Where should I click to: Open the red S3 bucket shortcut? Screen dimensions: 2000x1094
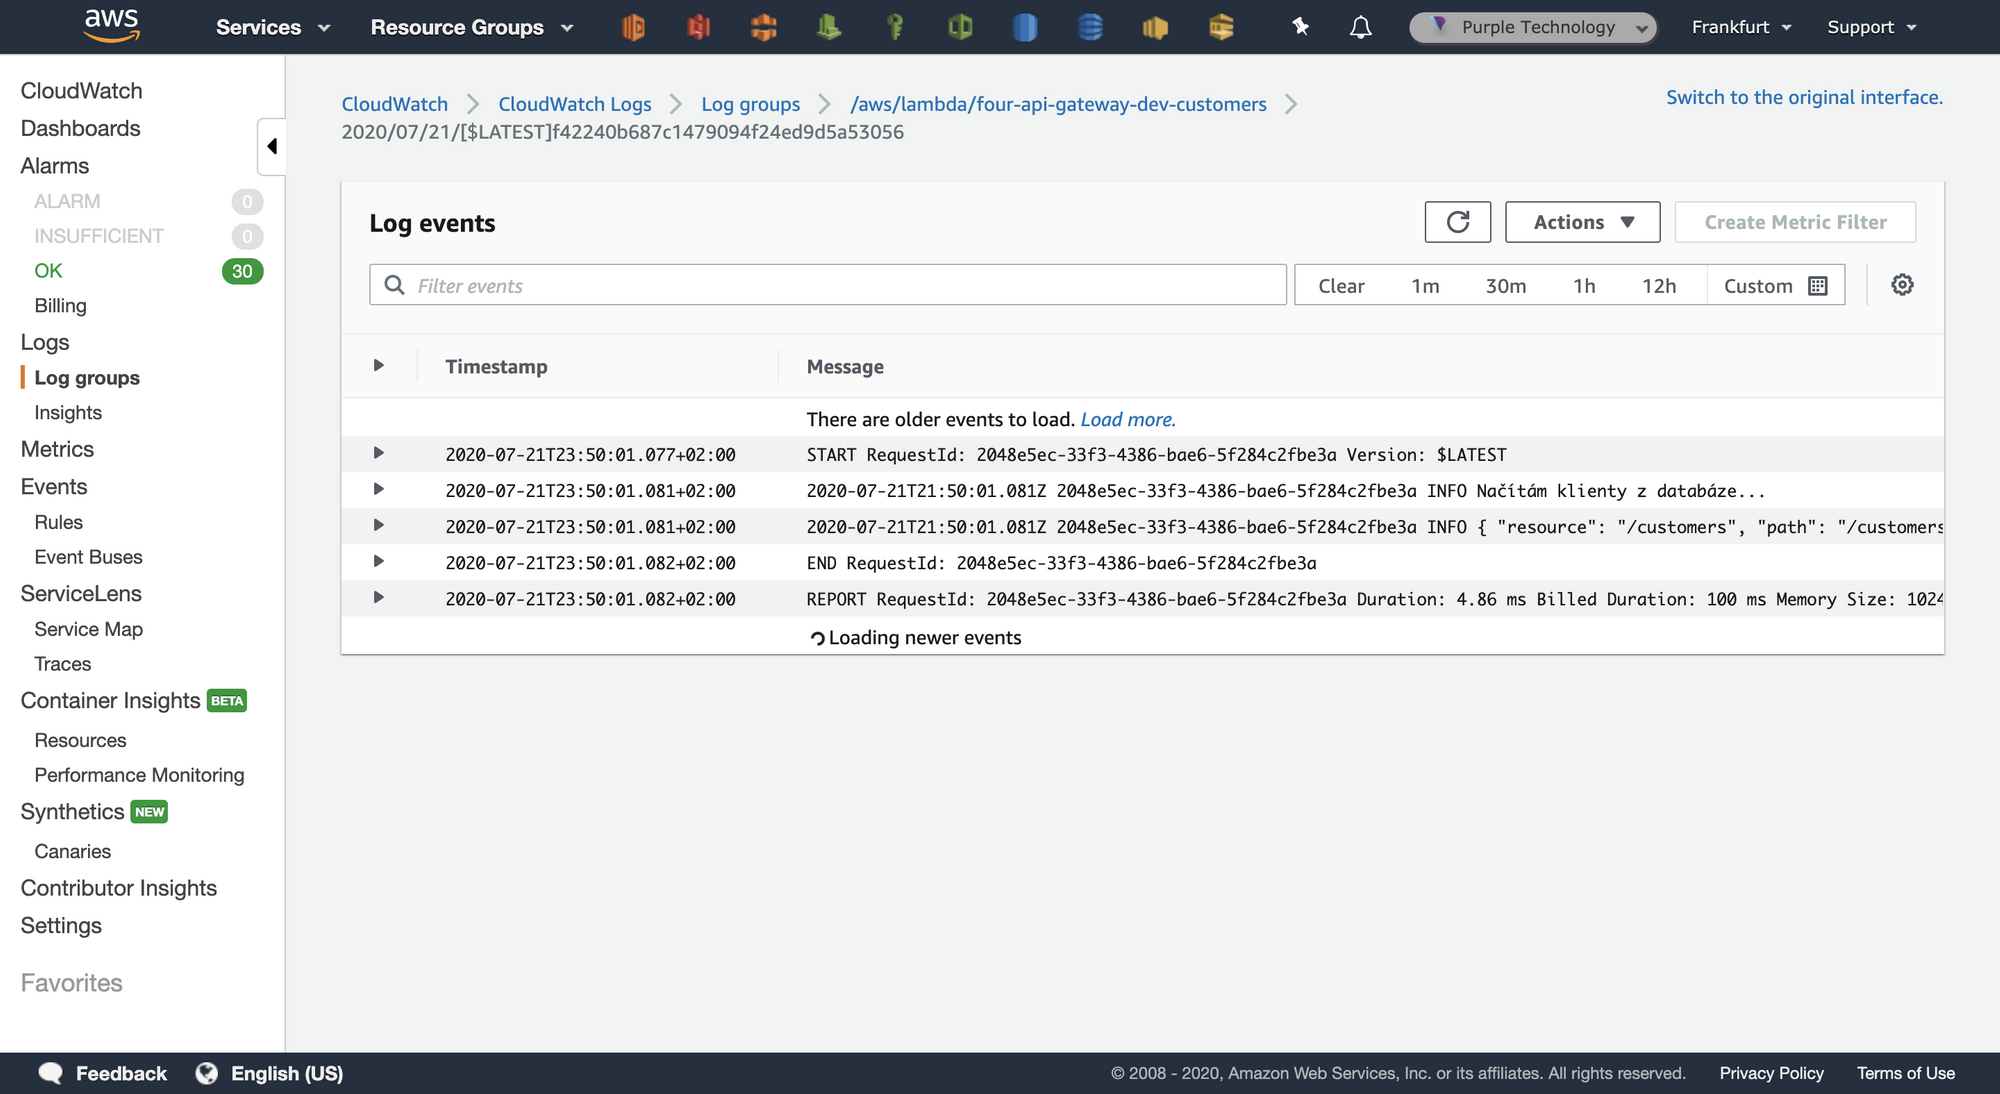pos(698,27)
